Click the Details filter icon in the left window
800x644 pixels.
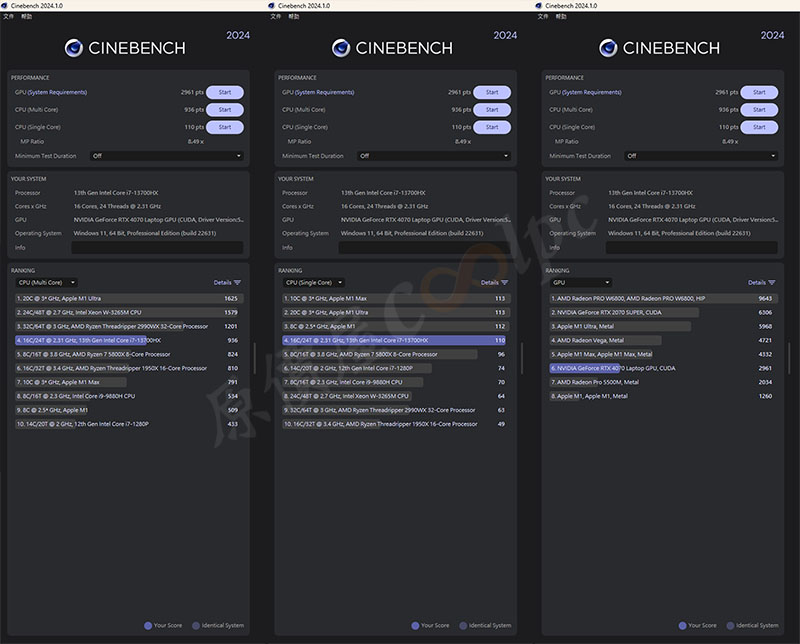(x=237, y=282)
